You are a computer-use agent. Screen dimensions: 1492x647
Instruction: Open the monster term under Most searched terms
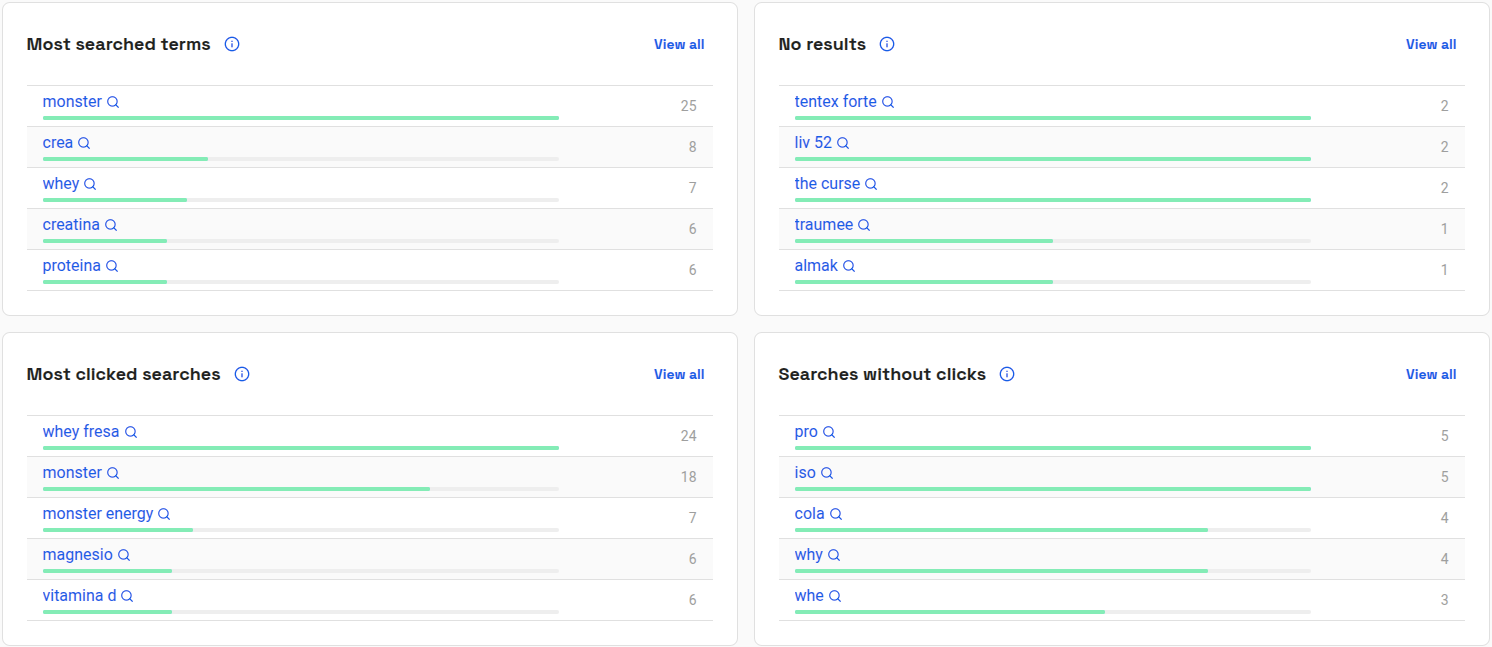(72, 102)
